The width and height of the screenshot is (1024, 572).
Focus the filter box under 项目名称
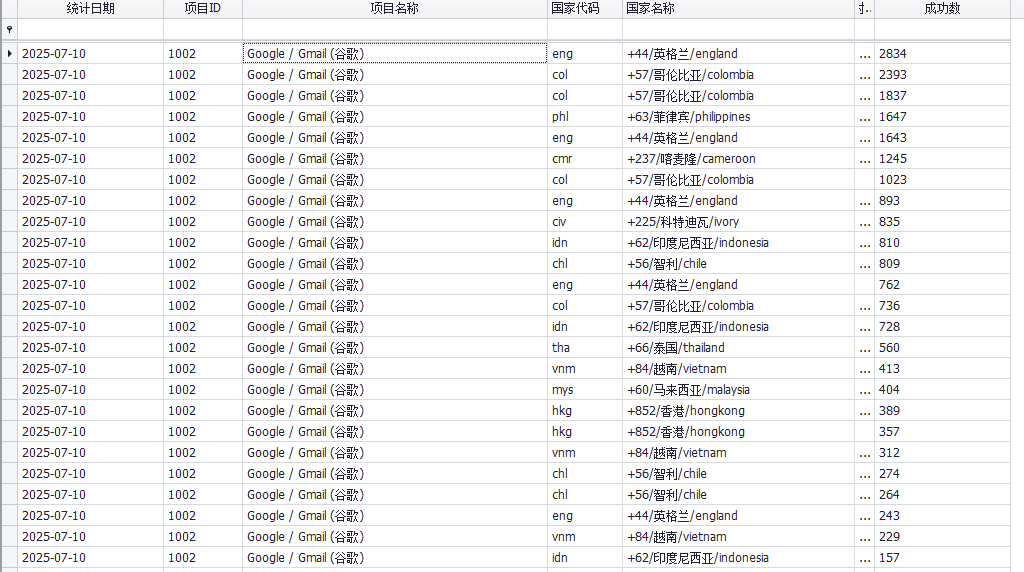[x=394, y=29]
